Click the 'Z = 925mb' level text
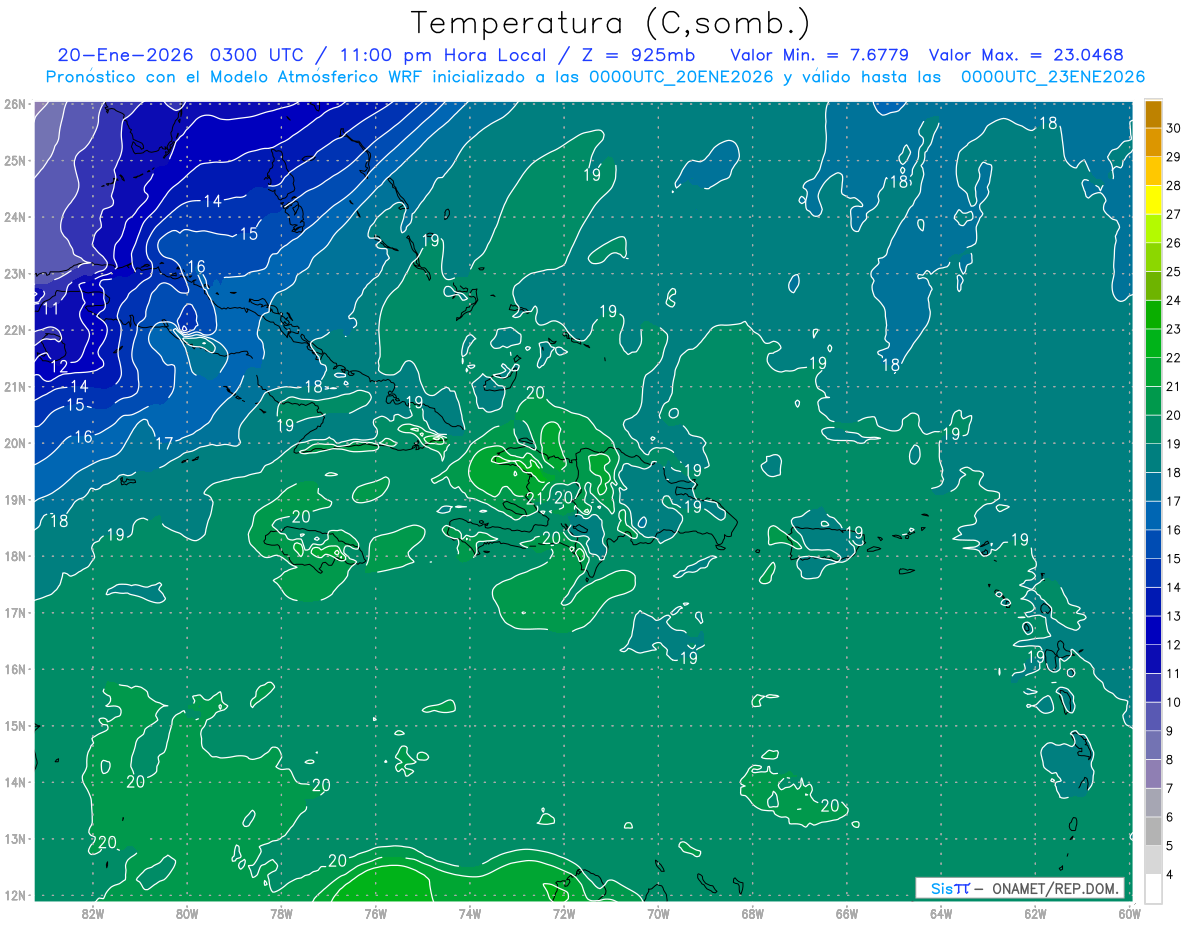Screen dimensions: 1200x927 coord(637,55)
